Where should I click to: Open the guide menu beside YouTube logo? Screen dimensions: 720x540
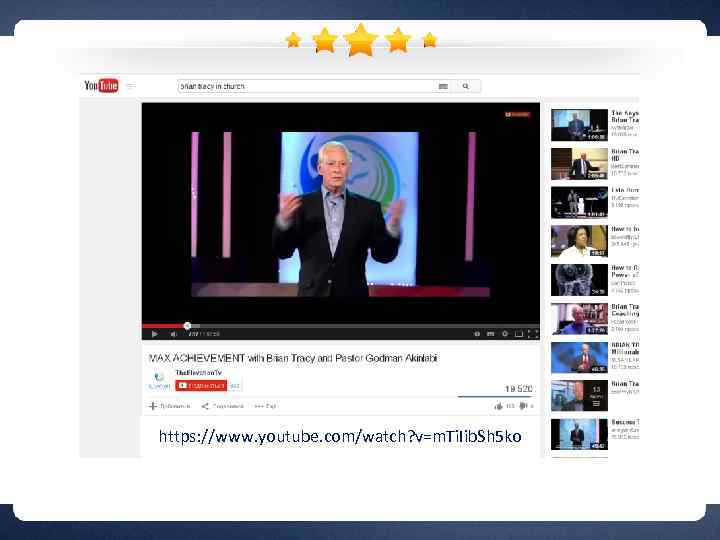(131, 86)
